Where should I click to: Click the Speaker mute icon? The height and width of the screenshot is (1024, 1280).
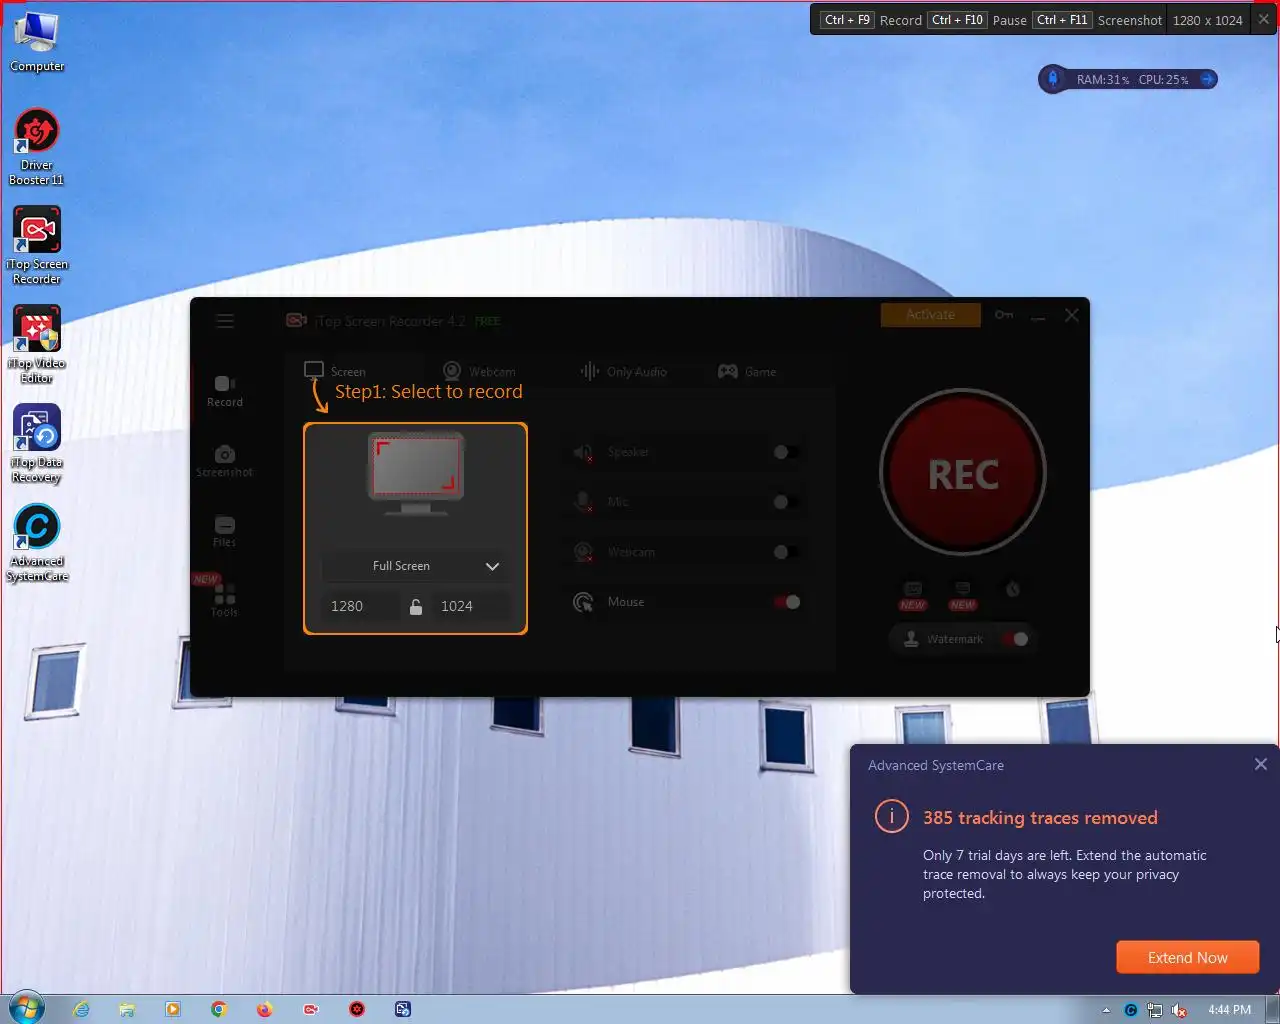click(583, 452)
